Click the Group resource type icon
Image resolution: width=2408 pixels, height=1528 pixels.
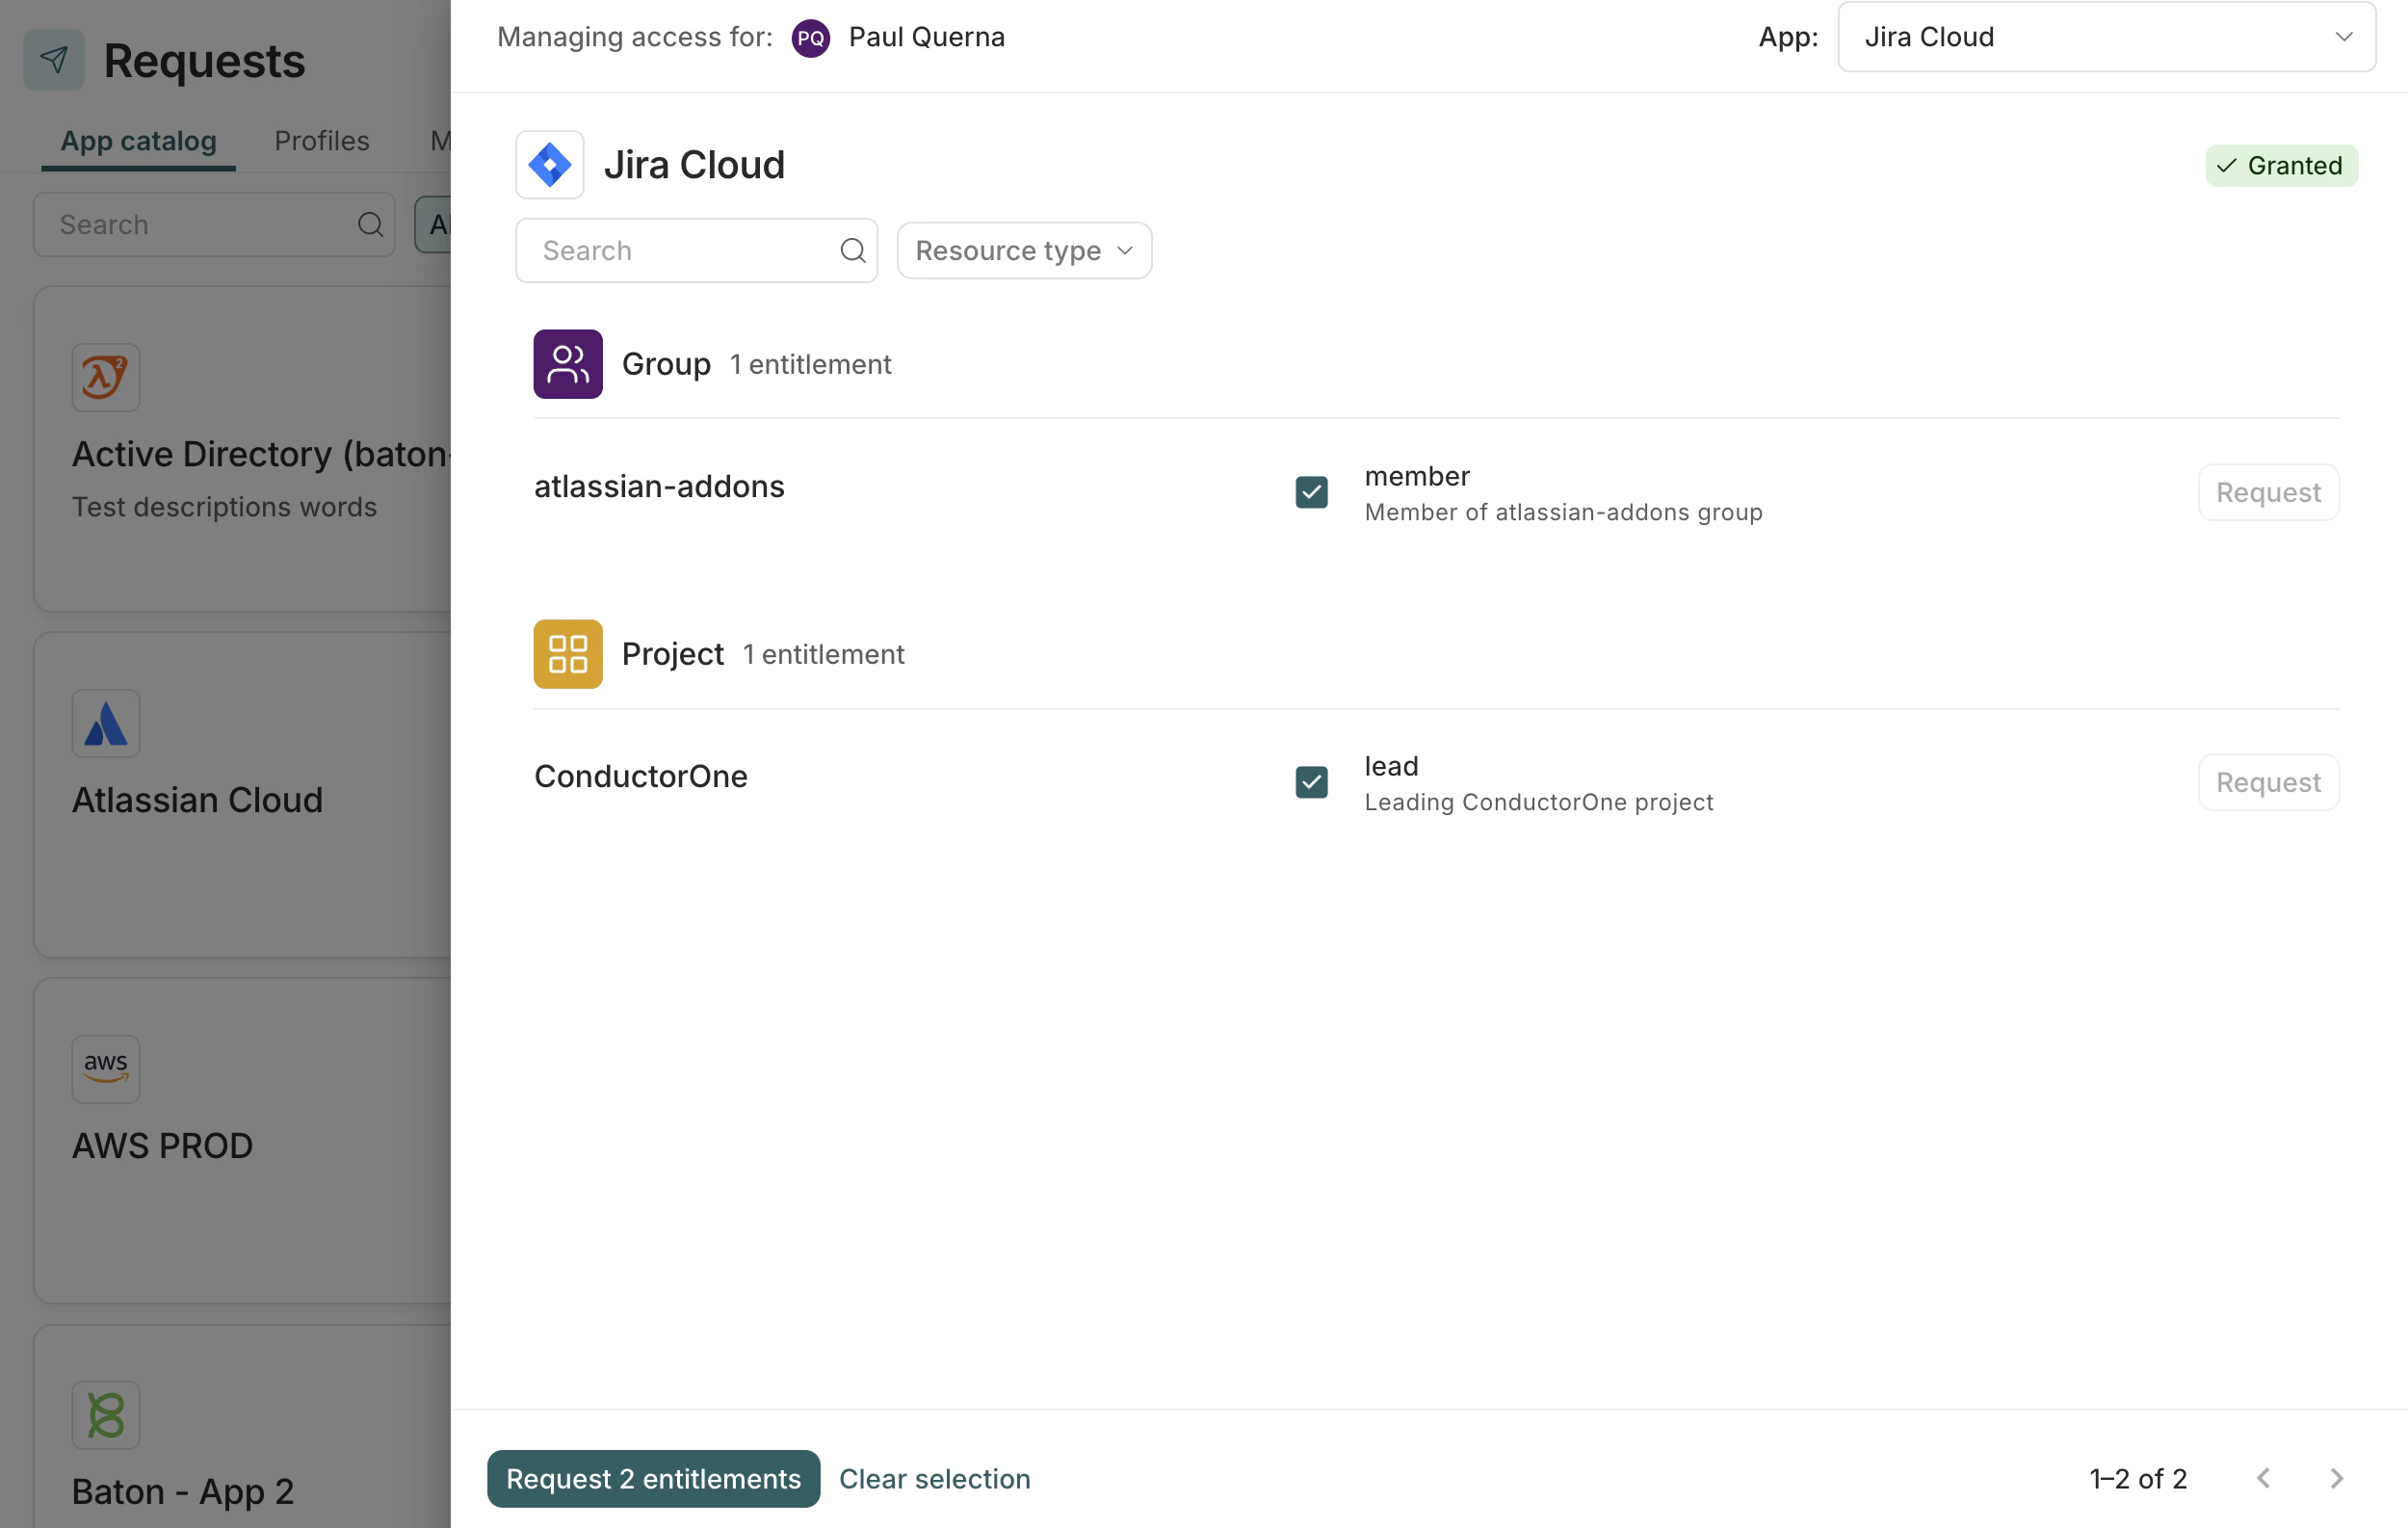[x=568, y=364]
